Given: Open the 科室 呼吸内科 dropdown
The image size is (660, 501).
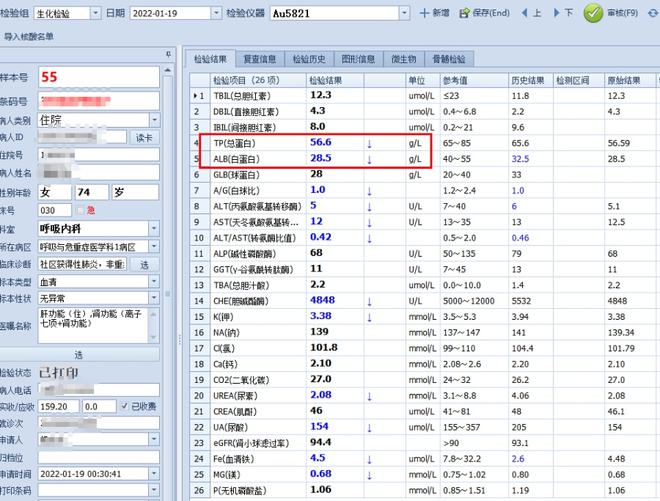Looking at the screenshot, I should click(154, 229).
